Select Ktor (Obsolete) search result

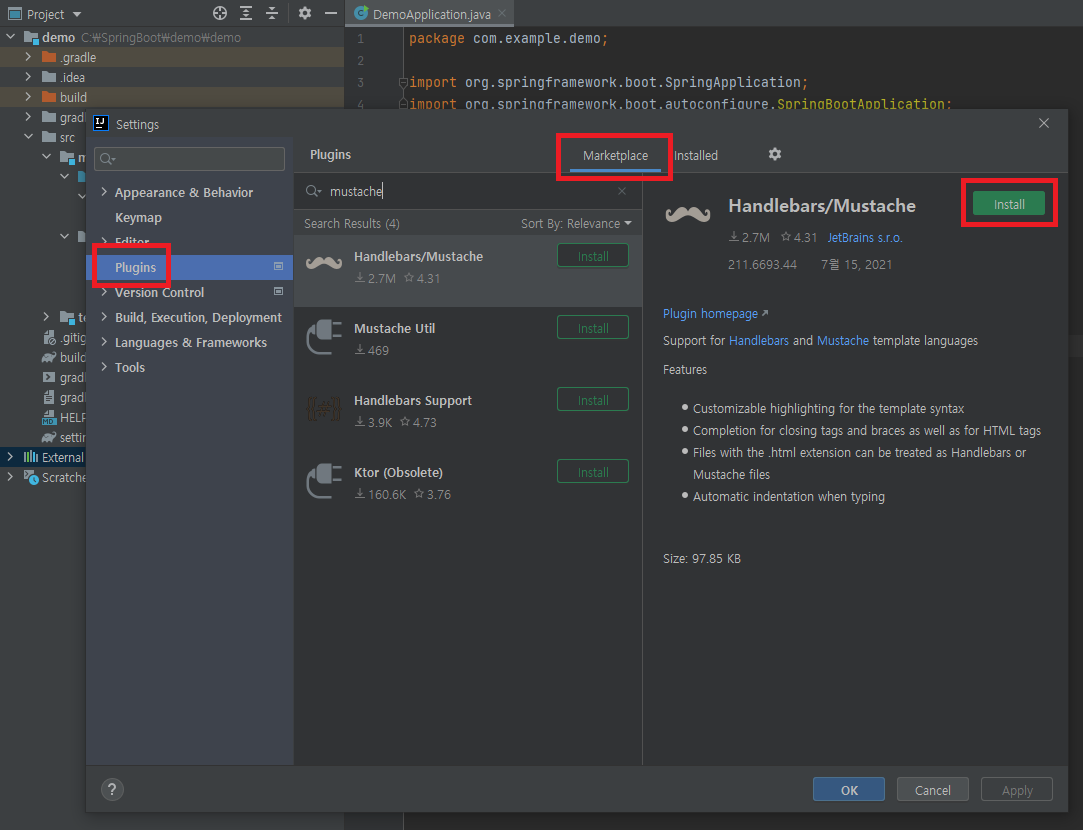(x=468, y=486)
